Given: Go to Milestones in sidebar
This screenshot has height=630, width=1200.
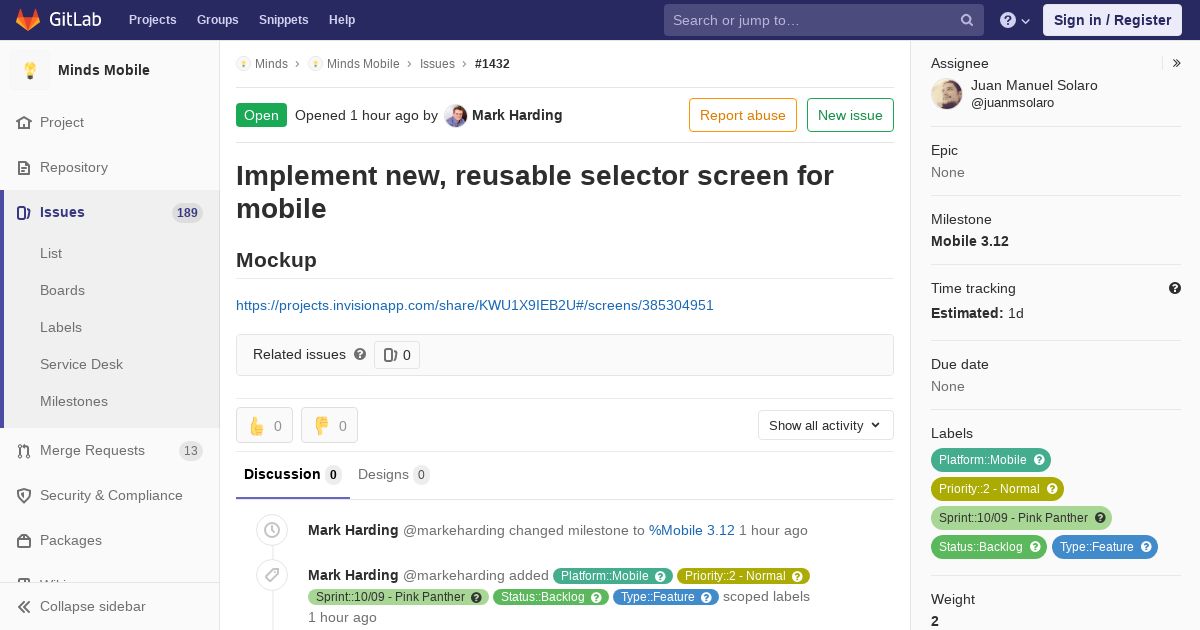Looking at the screenshot, I should [74, 401].
